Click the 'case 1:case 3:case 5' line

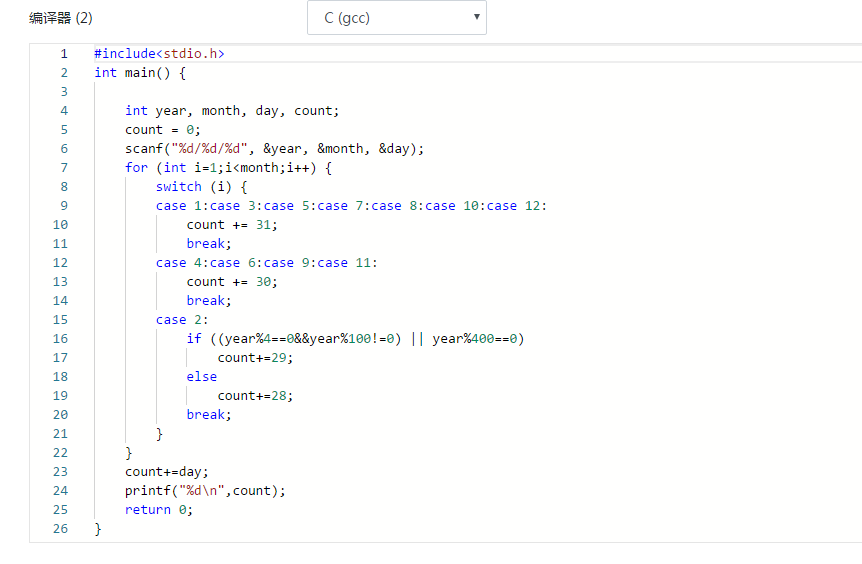pyautogui.click(x=351, y=206)
